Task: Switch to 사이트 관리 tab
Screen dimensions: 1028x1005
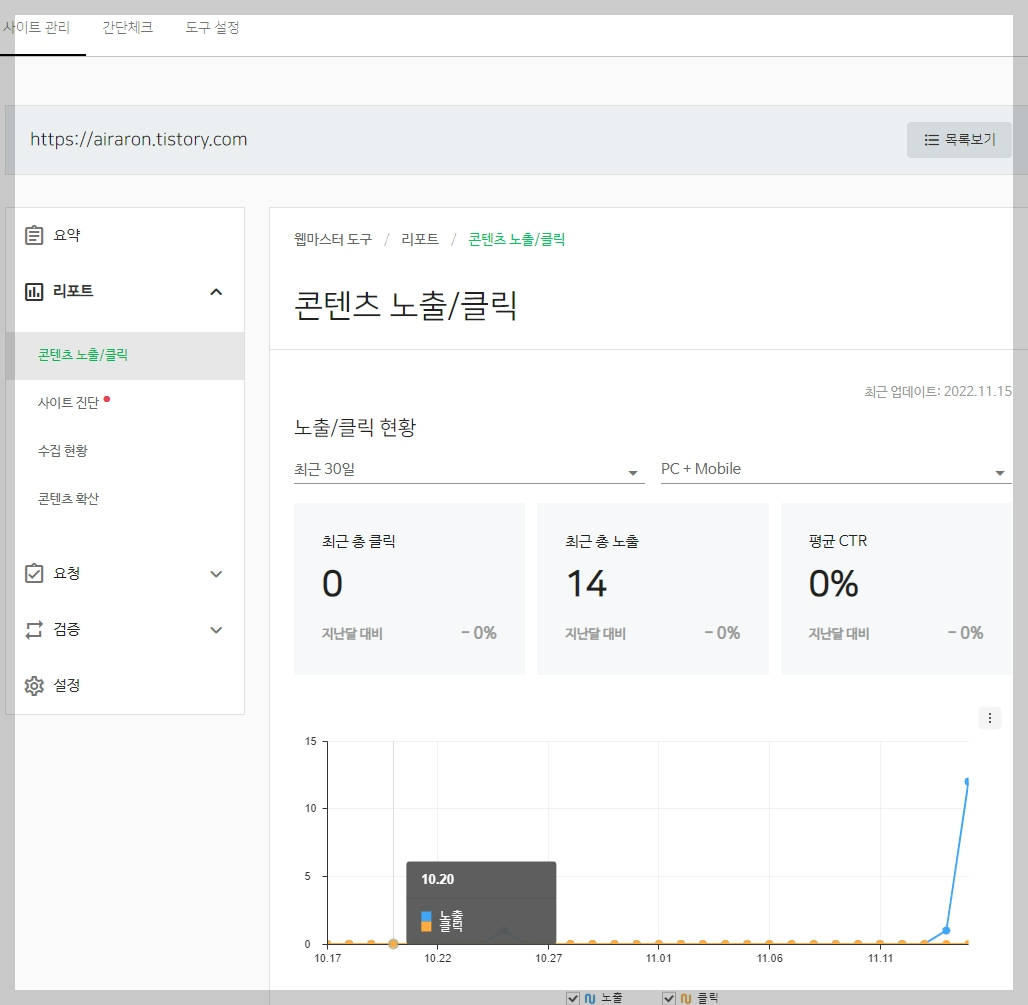Action: click(36, 28)
